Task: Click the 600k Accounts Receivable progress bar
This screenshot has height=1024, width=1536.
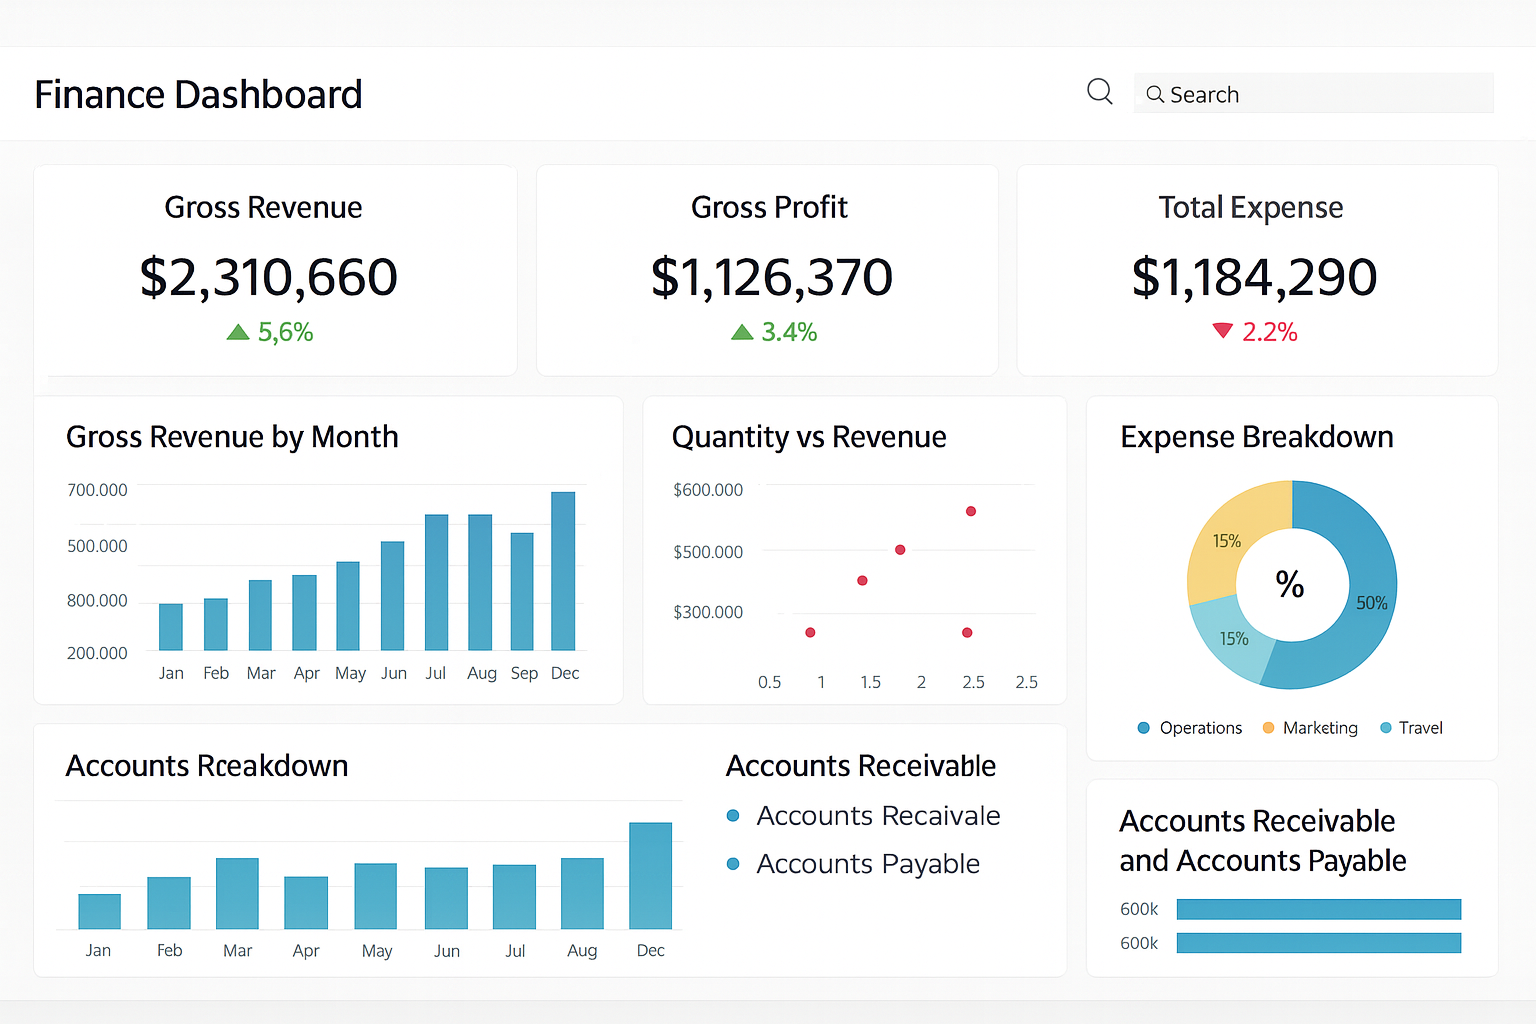Action: 1318,908
